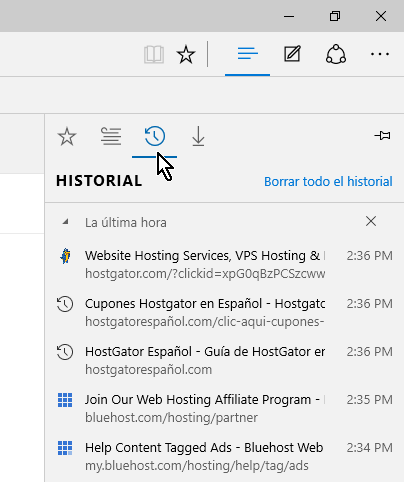The image size is (404, 482).
Task: Open HostGator Español Guía history entry
Action: (x=224, y=360)
